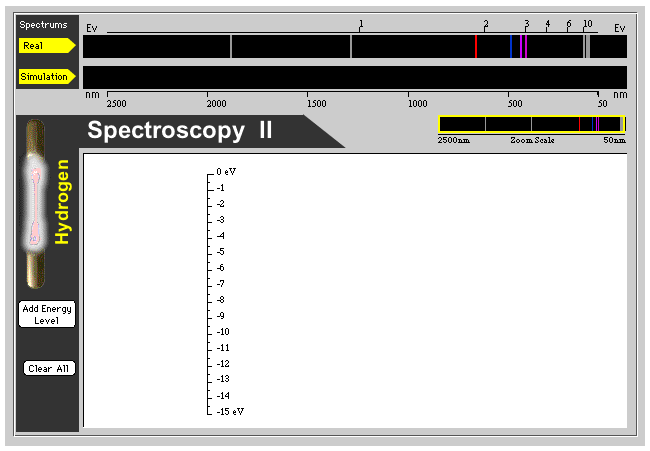Click the yellow Simulation arrow label

[46, 77]
